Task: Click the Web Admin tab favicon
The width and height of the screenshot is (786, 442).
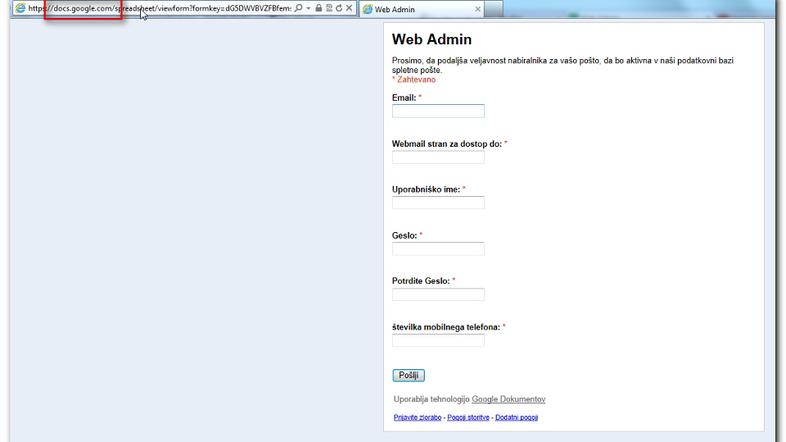Action: 367,9
